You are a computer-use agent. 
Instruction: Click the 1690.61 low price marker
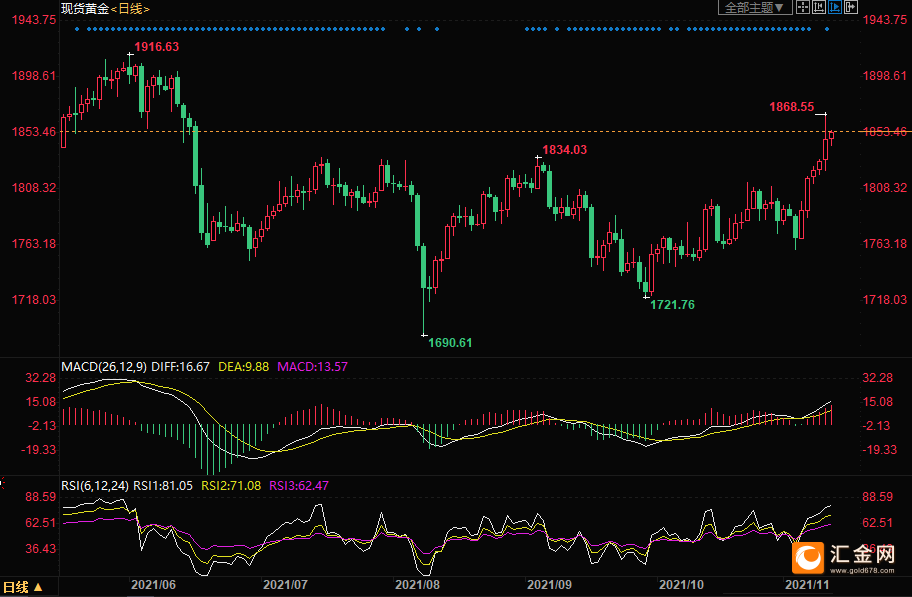(450, 342)
